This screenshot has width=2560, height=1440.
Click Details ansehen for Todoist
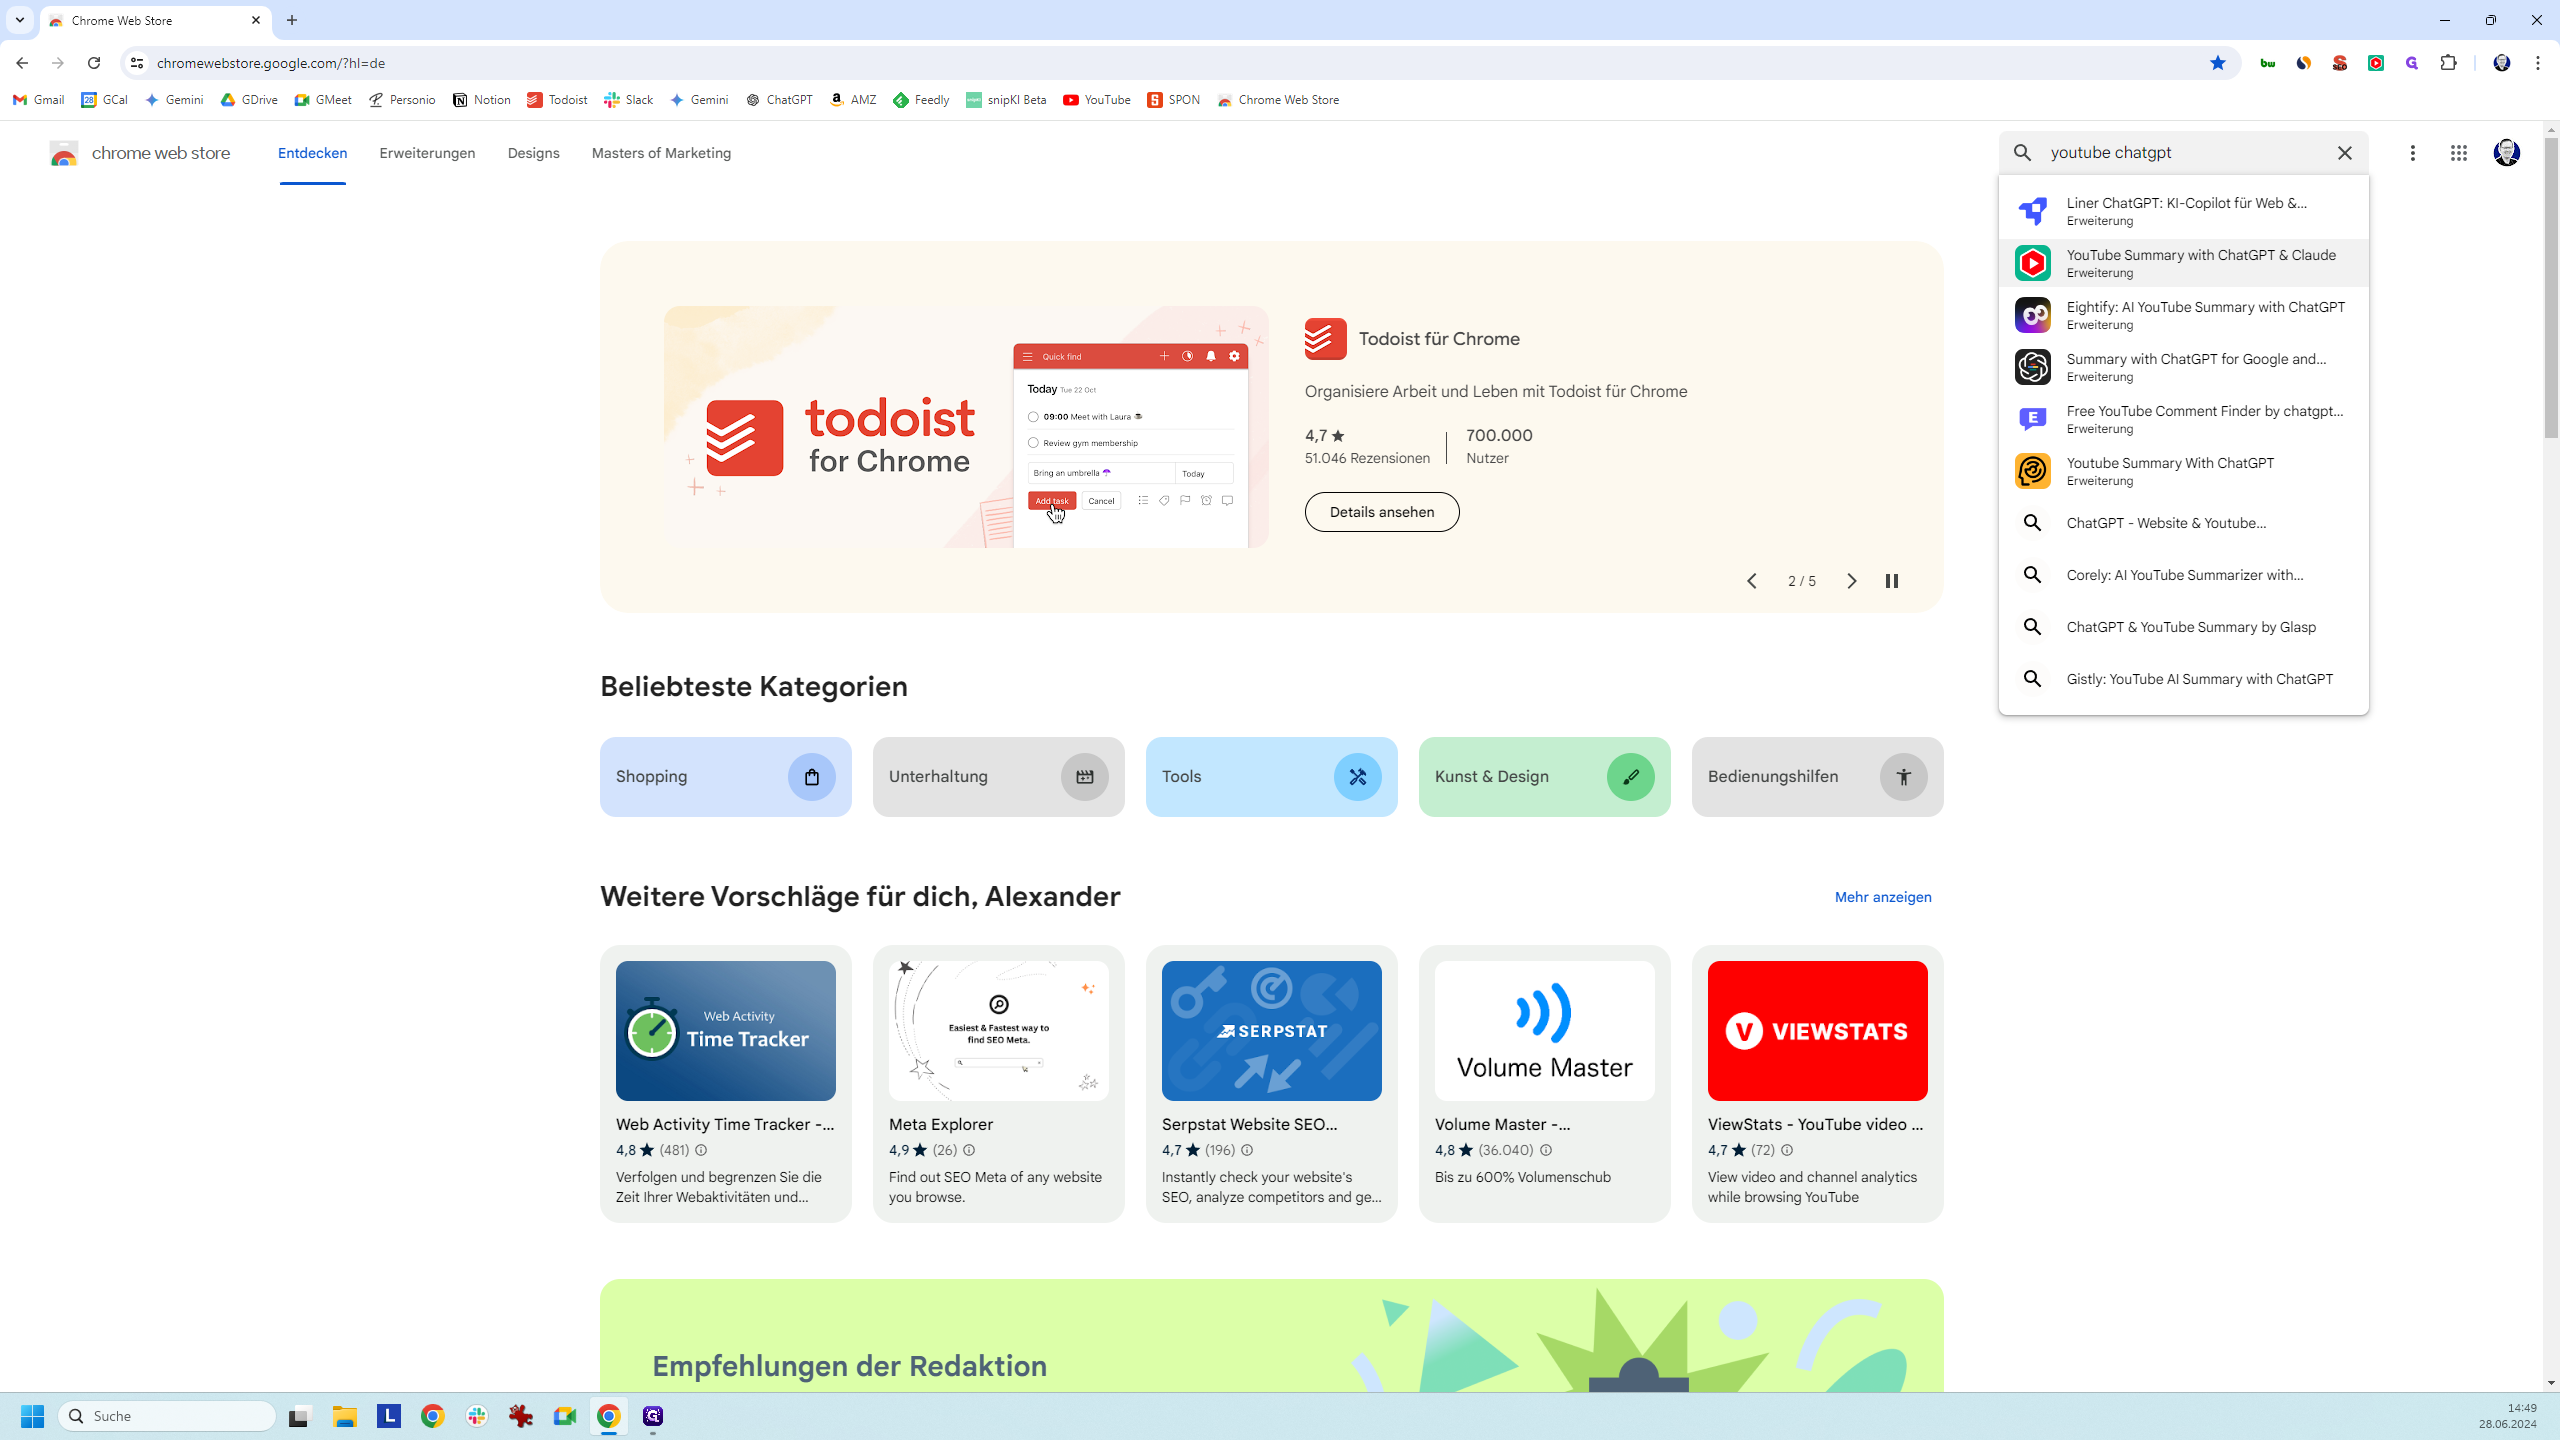[x=1382, y=512]
